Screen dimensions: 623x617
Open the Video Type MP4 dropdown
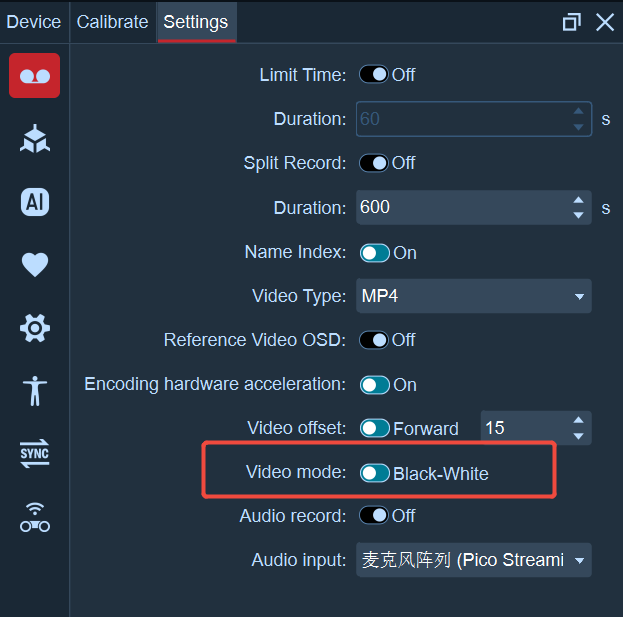(x=474, y=296)
